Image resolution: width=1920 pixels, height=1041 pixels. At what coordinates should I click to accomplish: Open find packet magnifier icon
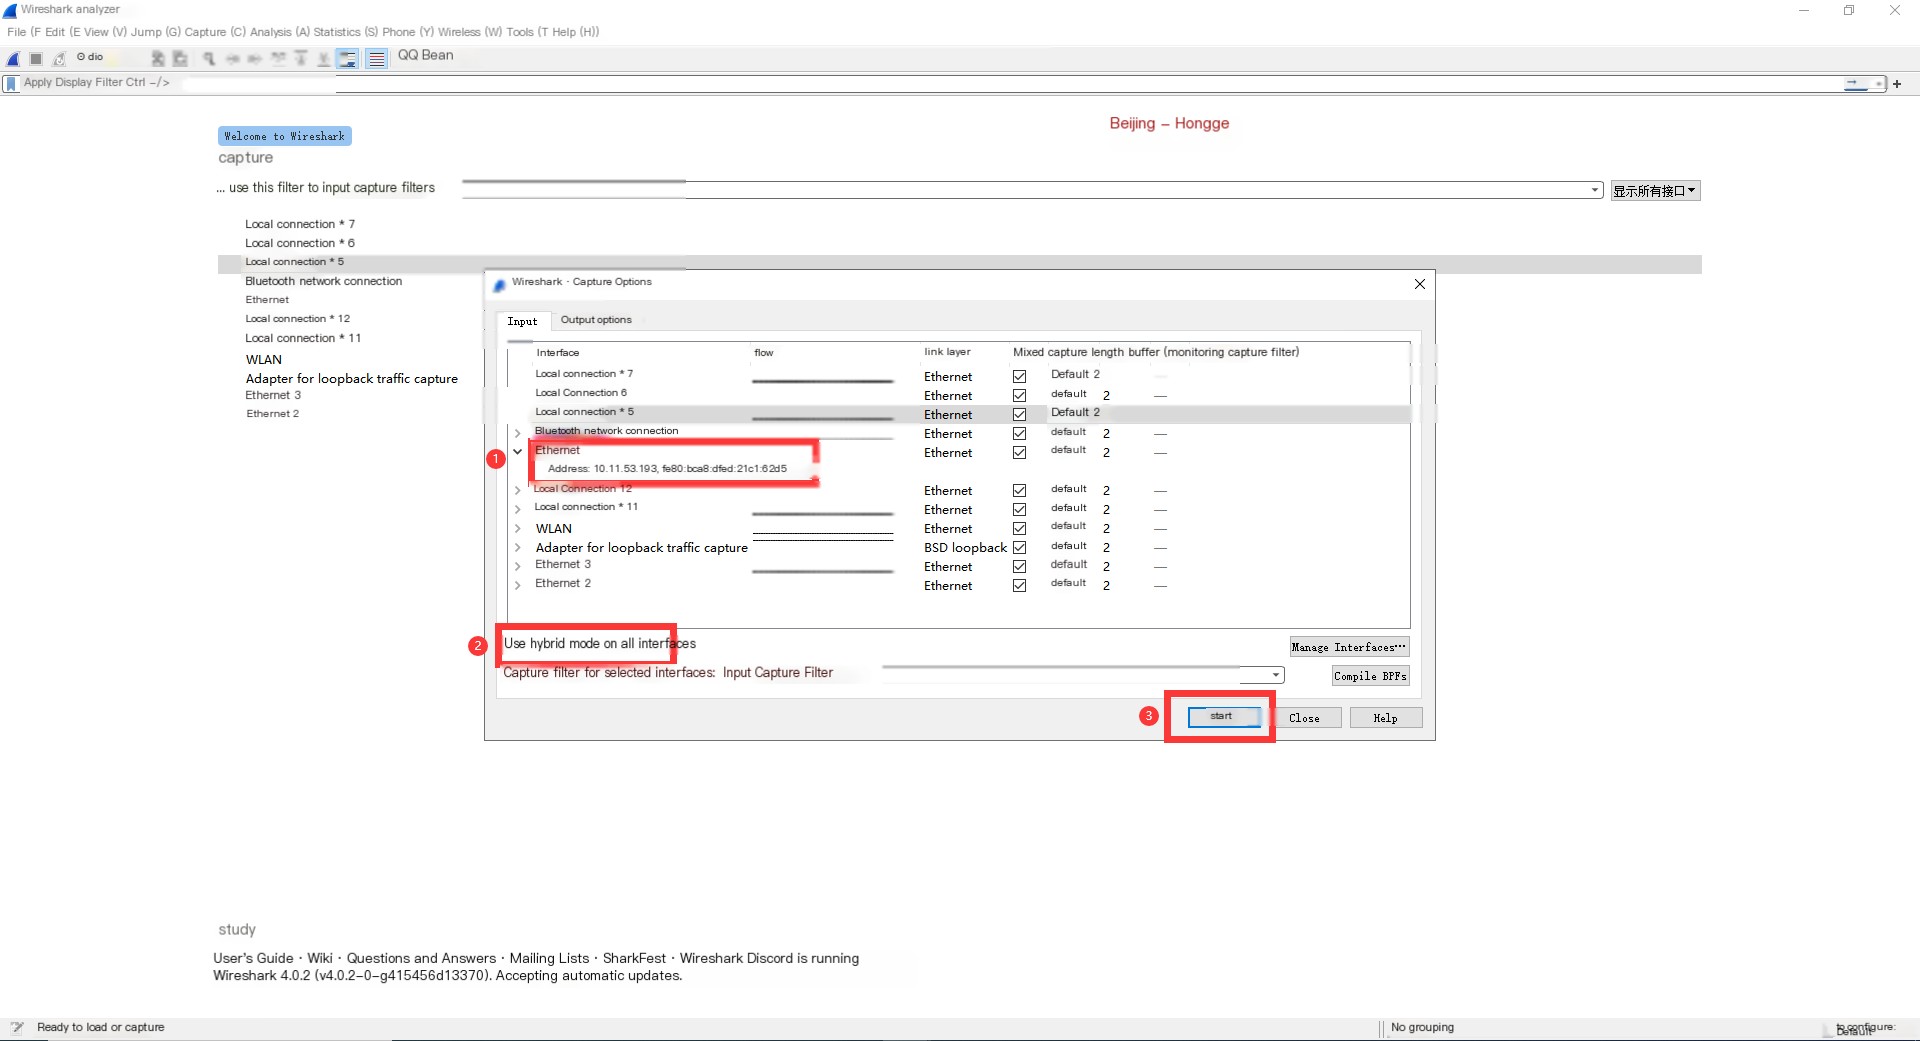[209, 58]
